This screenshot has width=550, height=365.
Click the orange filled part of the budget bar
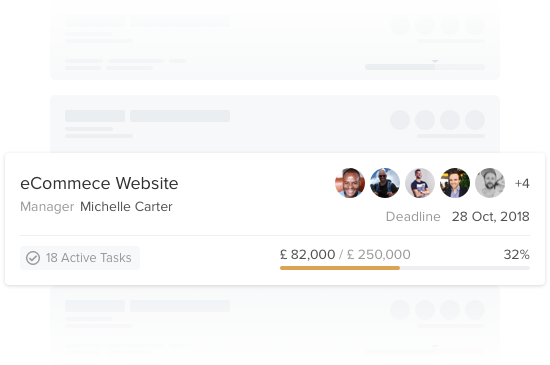click(340, 268)
